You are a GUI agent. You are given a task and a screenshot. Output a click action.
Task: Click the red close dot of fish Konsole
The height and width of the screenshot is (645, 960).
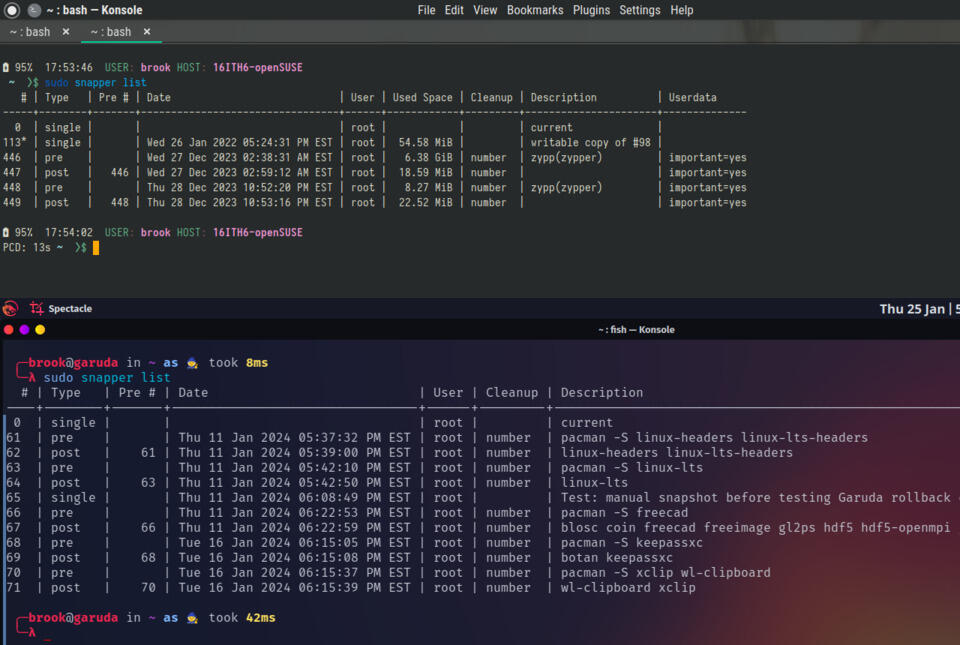tap(9, 330)
